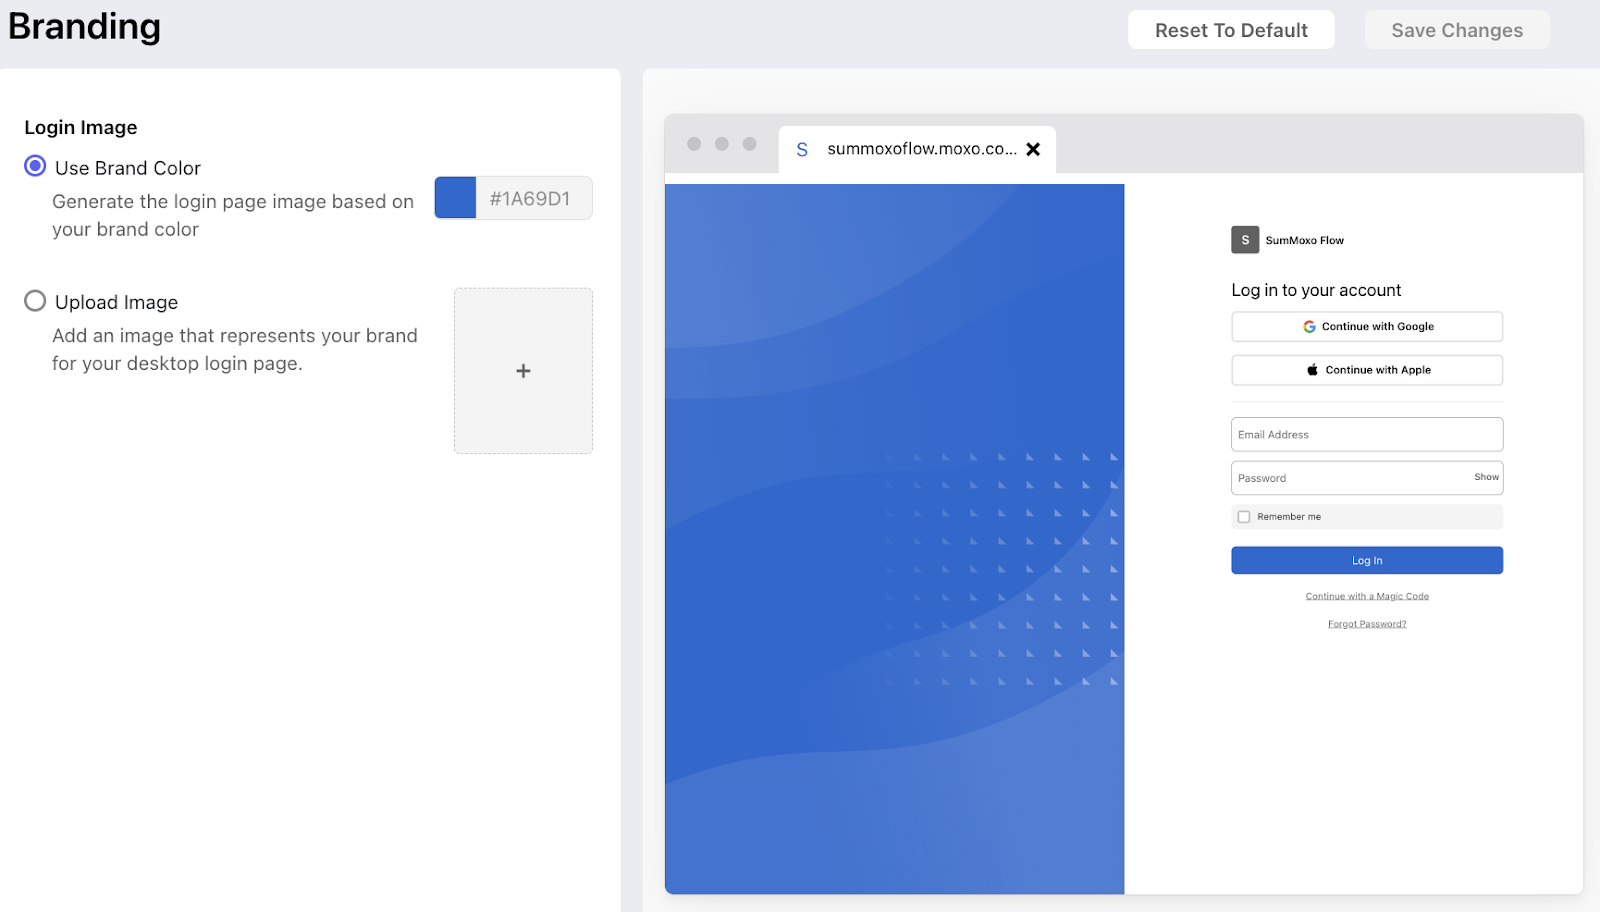Open Continue with a Magic Code link
The height and width of the screenshot is (912, 1600).
(1367, 596)
